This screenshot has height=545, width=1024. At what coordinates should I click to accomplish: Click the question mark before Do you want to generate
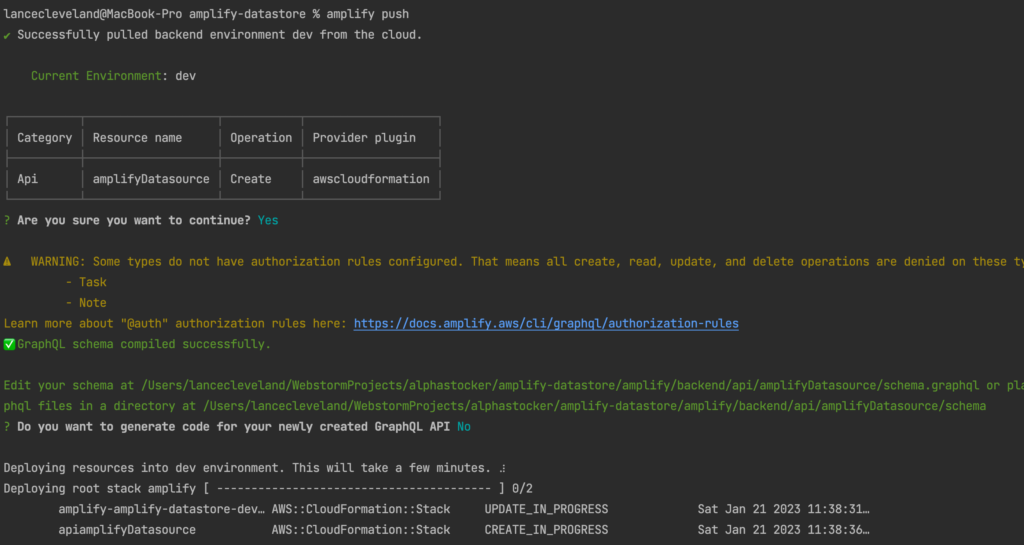coord(7,427)
